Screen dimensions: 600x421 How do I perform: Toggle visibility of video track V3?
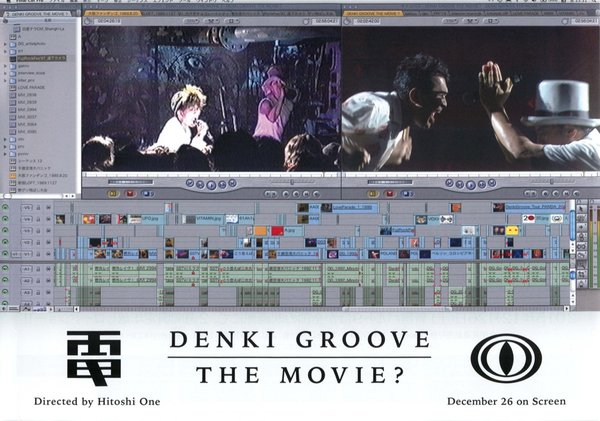(5, 231)
